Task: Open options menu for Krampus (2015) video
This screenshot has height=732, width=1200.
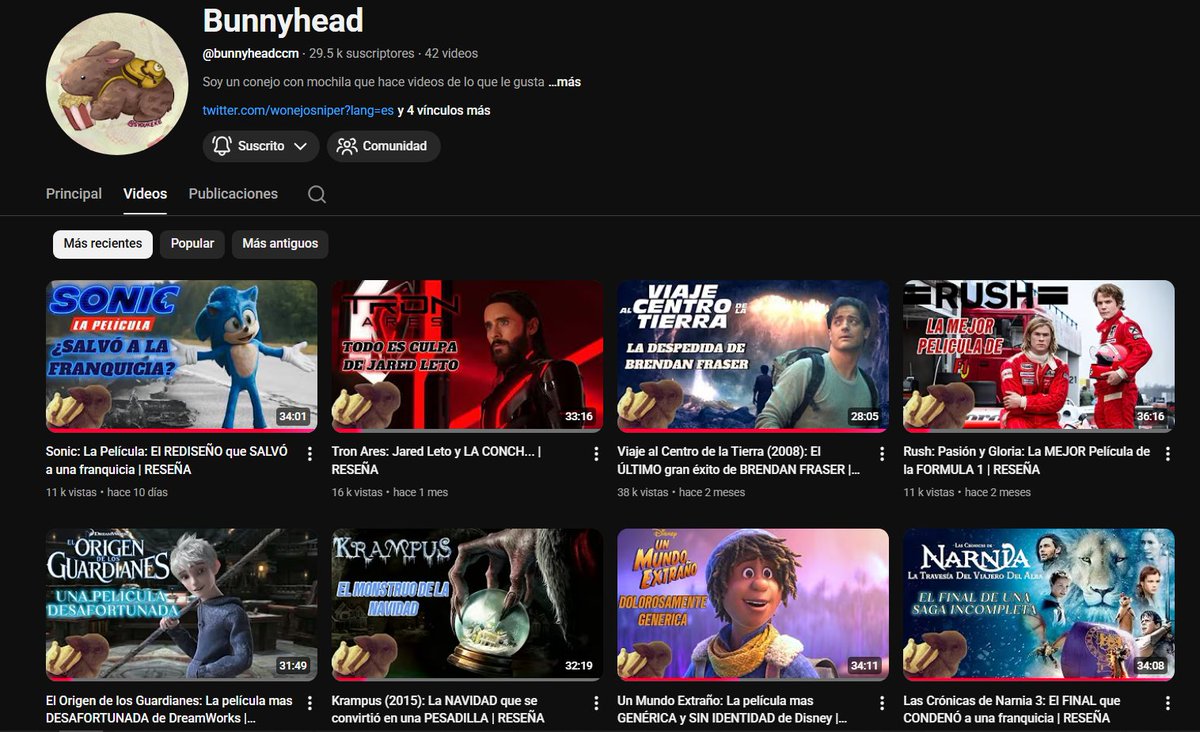Action: 596,703
